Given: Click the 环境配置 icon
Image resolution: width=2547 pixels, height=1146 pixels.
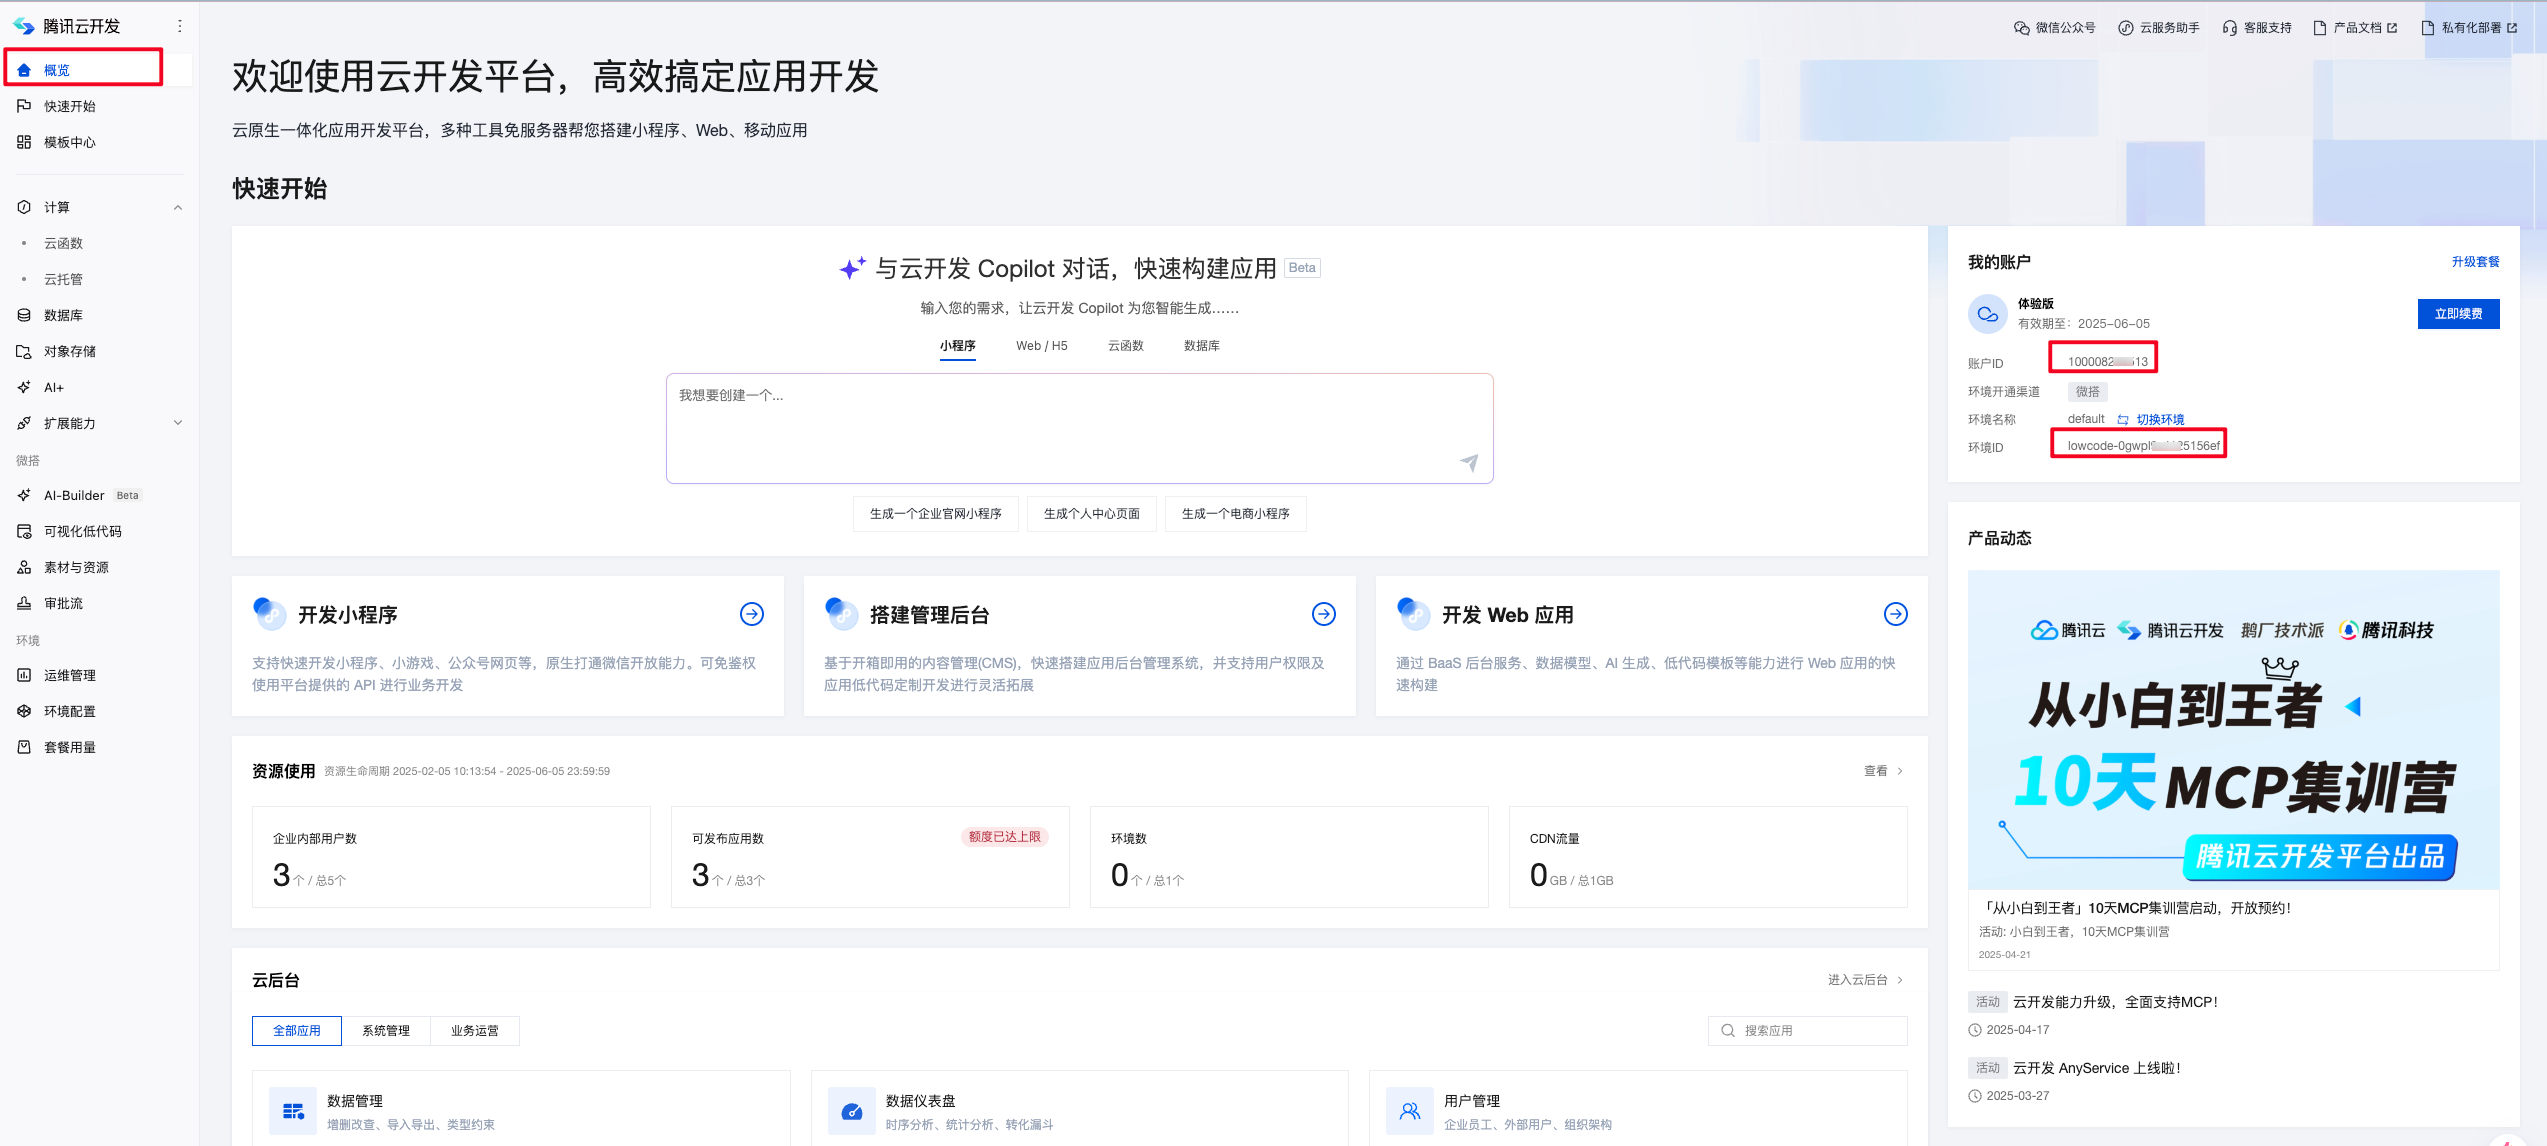Looking at the screenshot, I should 24,711.
